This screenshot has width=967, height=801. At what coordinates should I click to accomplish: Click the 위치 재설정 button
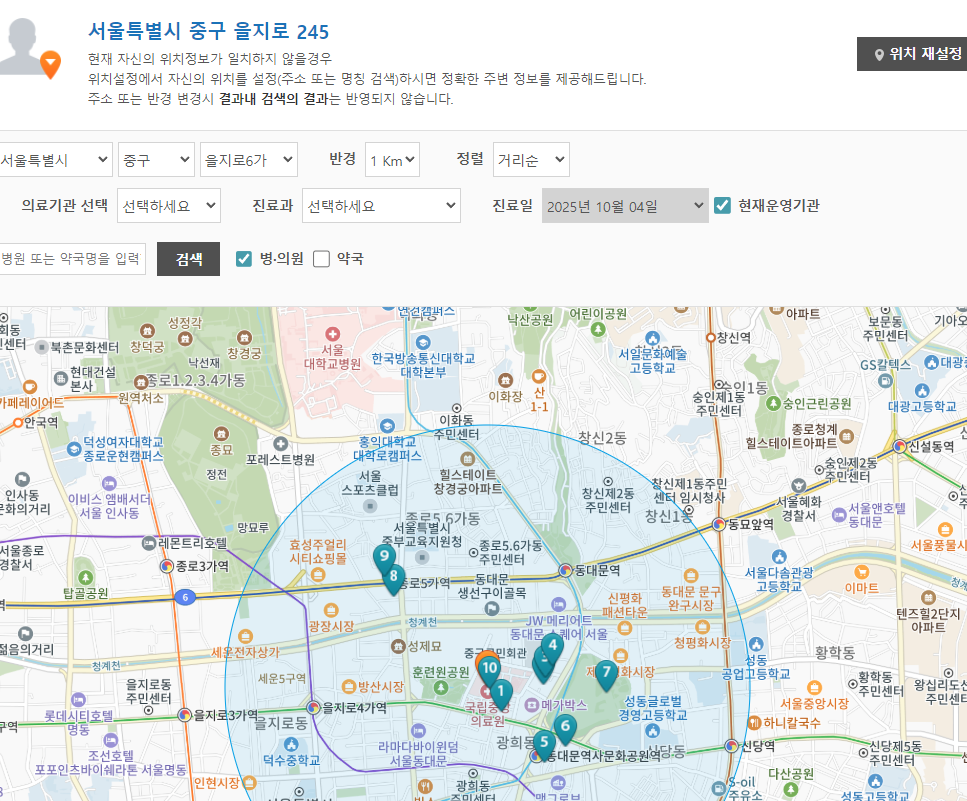pyautogui.click(x=911, y=54)
